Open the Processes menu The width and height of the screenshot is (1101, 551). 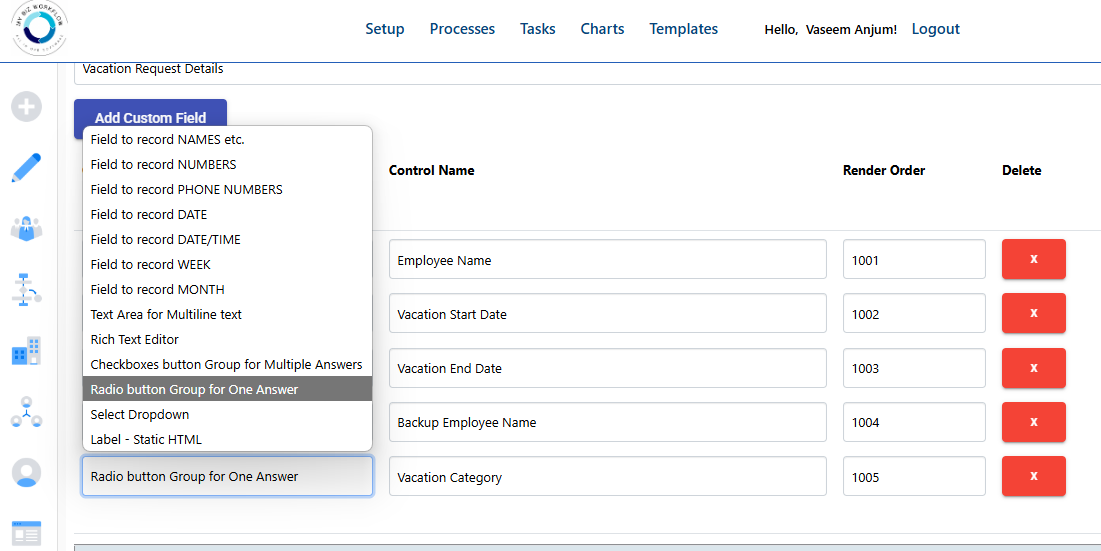point(462,29)
